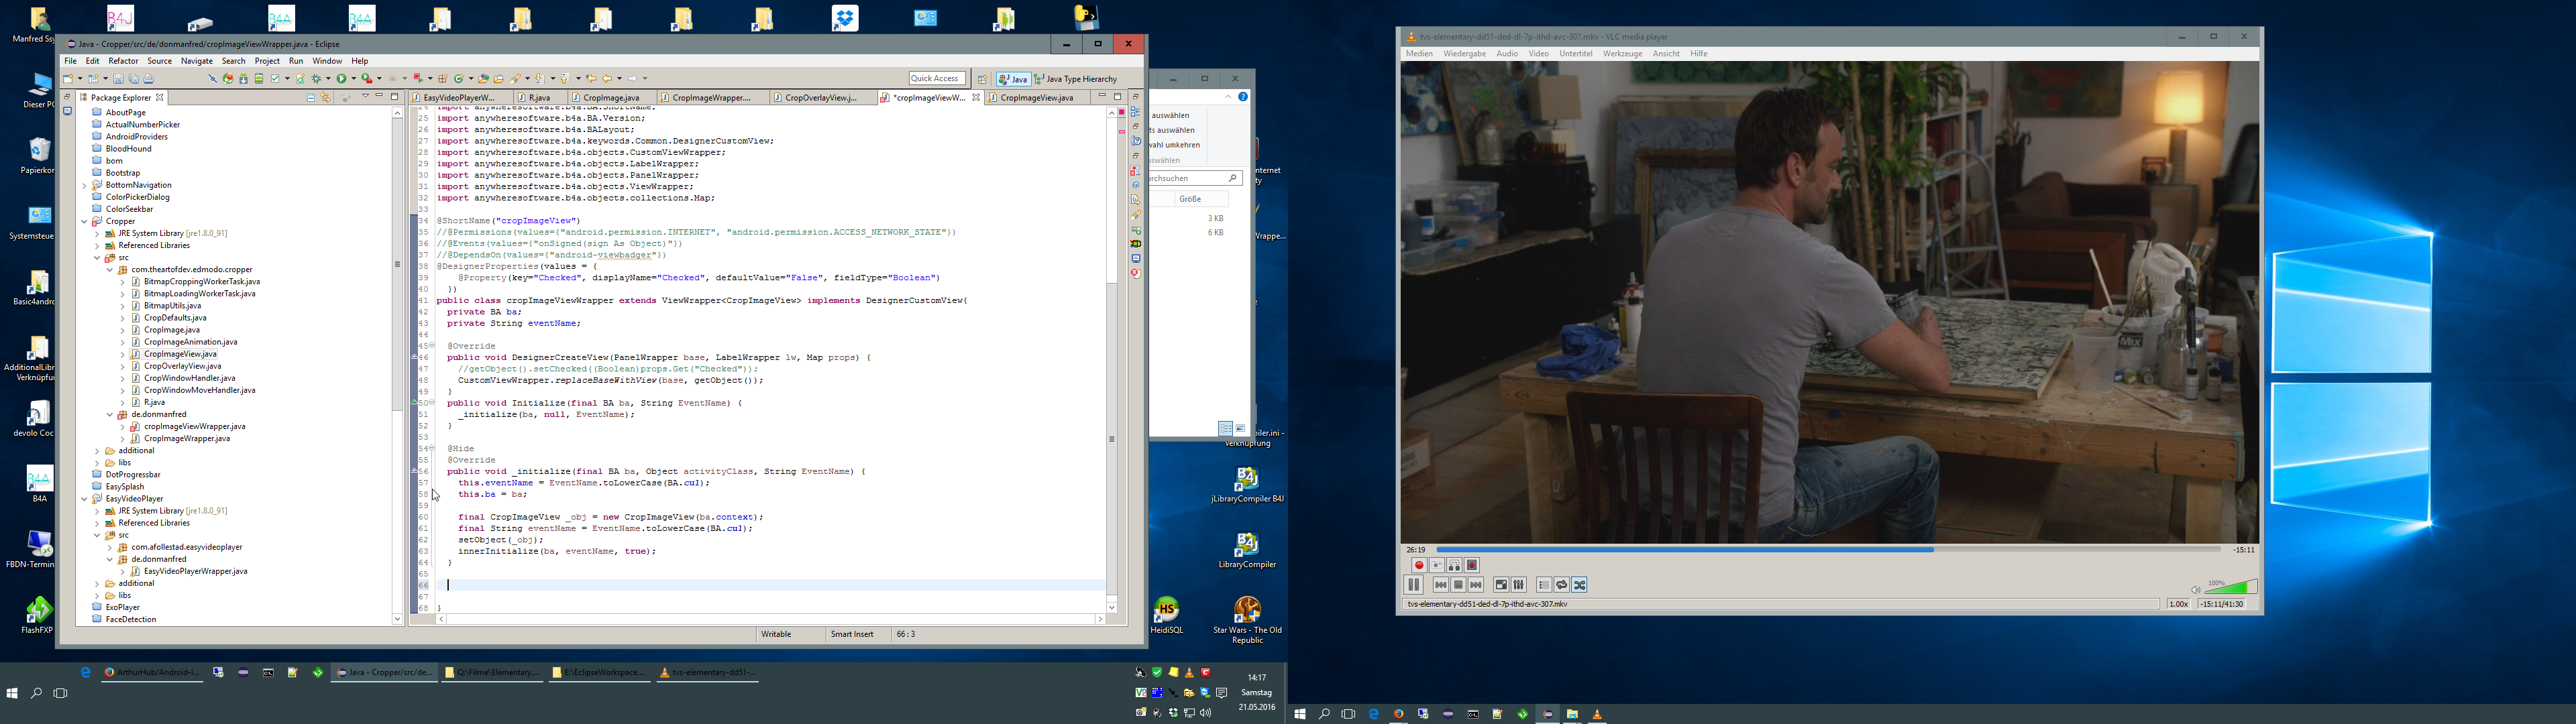Open CropImageView.java in Package Explorer
The image size is (2576, 724).
180,354
